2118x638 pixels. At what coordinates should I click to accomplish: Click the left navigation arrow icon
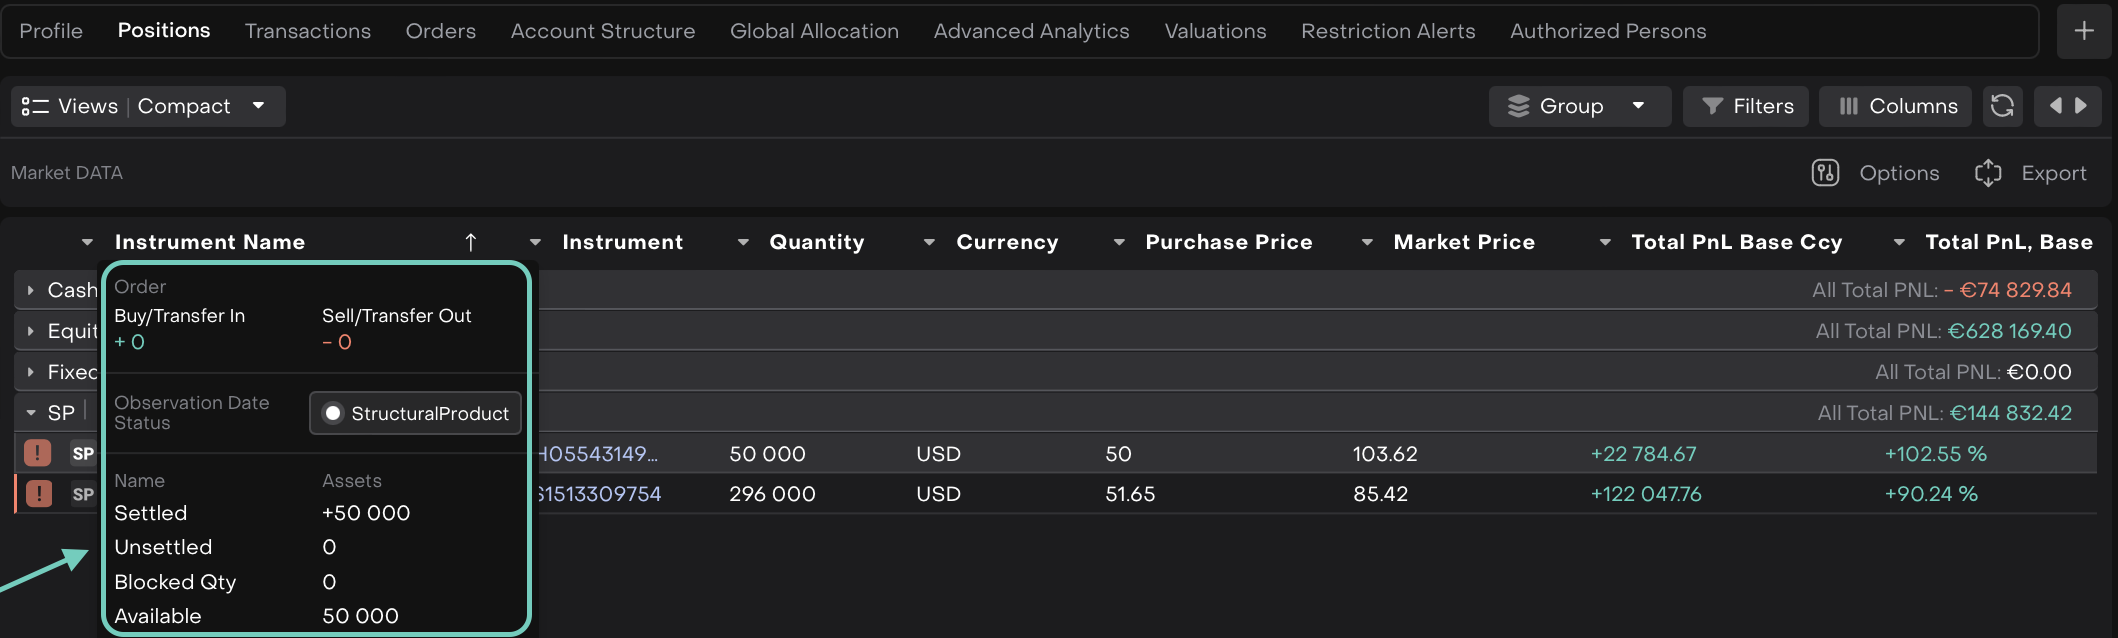(x=2055, y=106)
